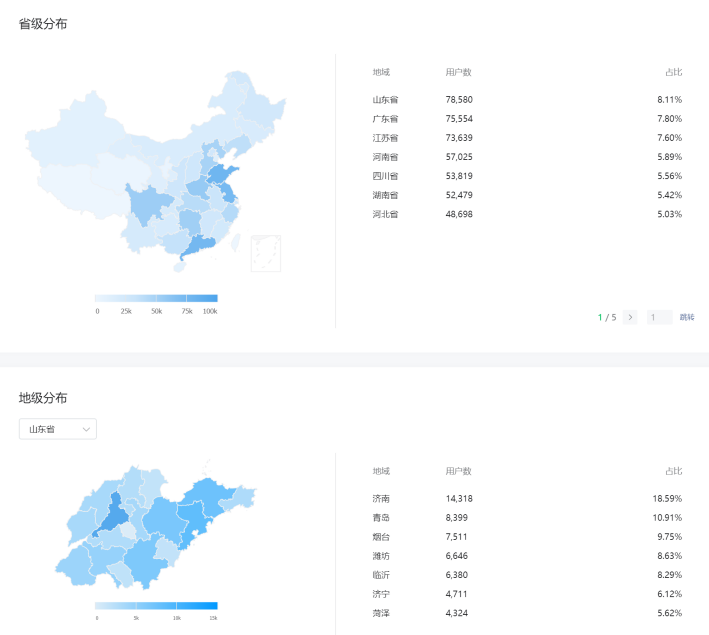
Task: Click the 跳转 jump link
Action: tap(687, 317)
